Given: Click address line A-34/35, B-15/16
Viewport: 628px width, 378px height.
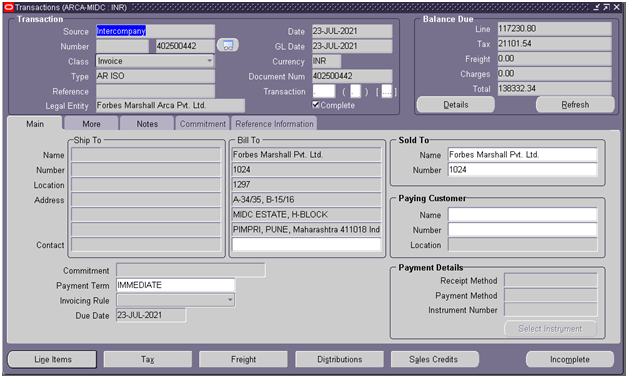Looking at the screenshot, I should (x=306, y=200).
